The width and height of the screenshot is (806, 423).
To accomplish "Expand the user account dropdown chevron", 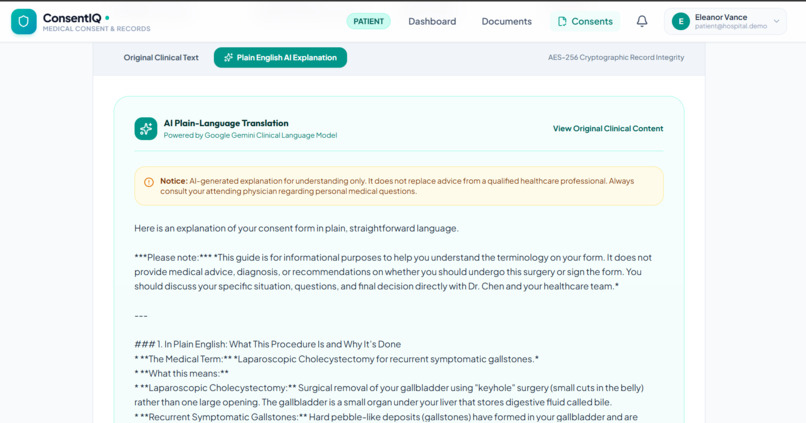I will [776, 22].
